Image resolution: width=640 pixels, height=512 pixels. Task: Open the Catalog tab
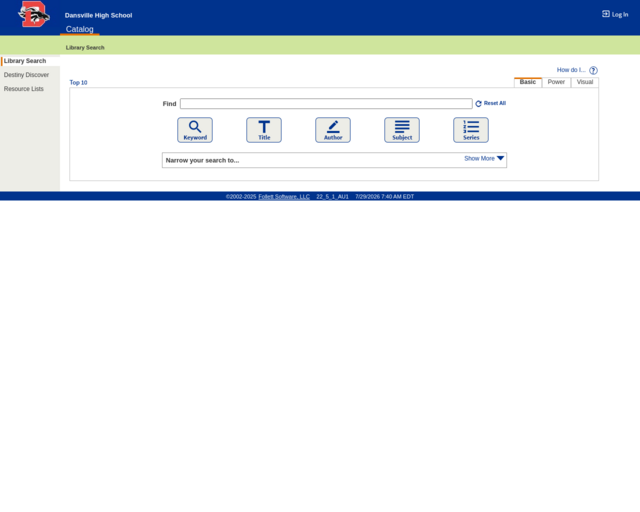(80, 29)
